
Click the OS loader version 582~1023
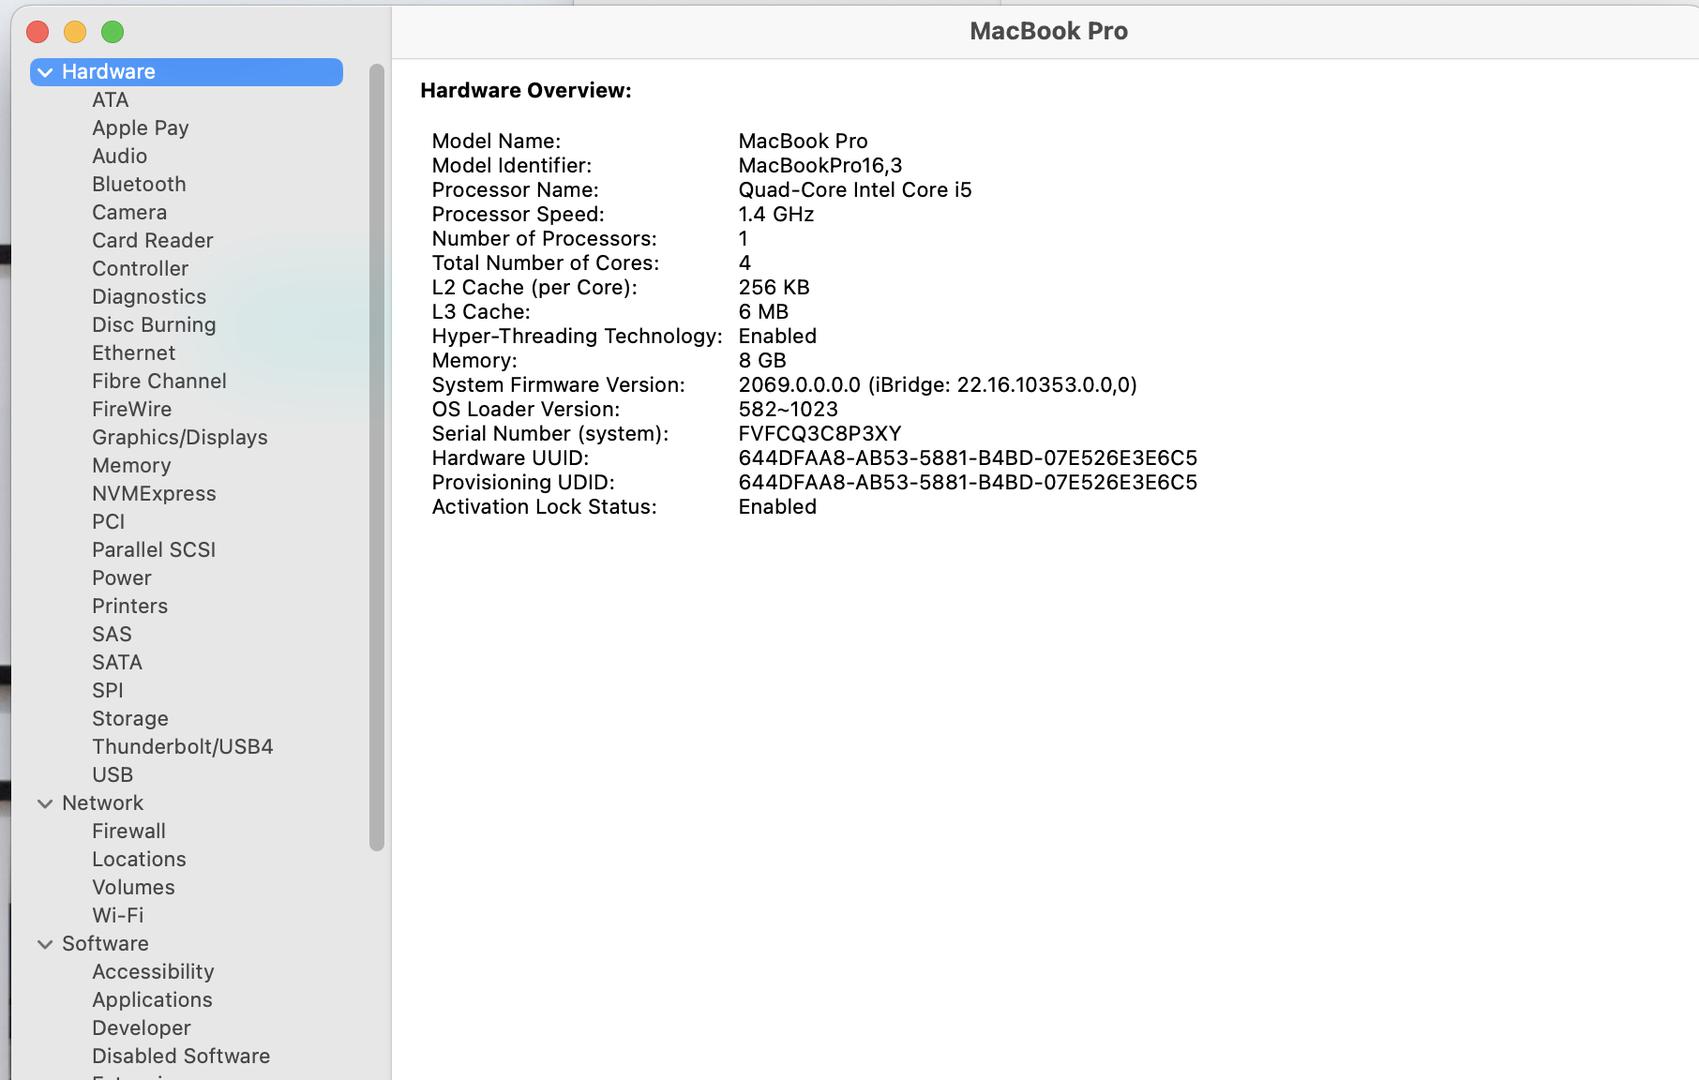click(788, 409)
